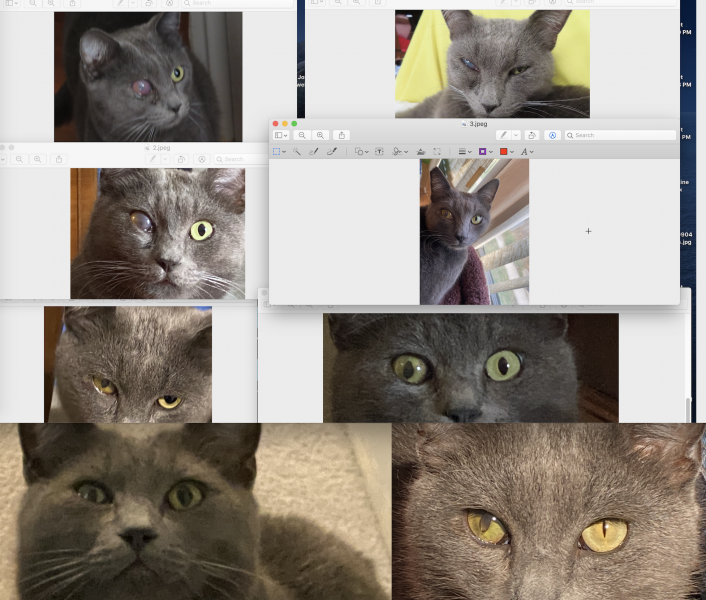Toggle the Markup toolbar in the 2.jpeg window
Viewport: 706px width, 600px height.
[x=201, y=159]
